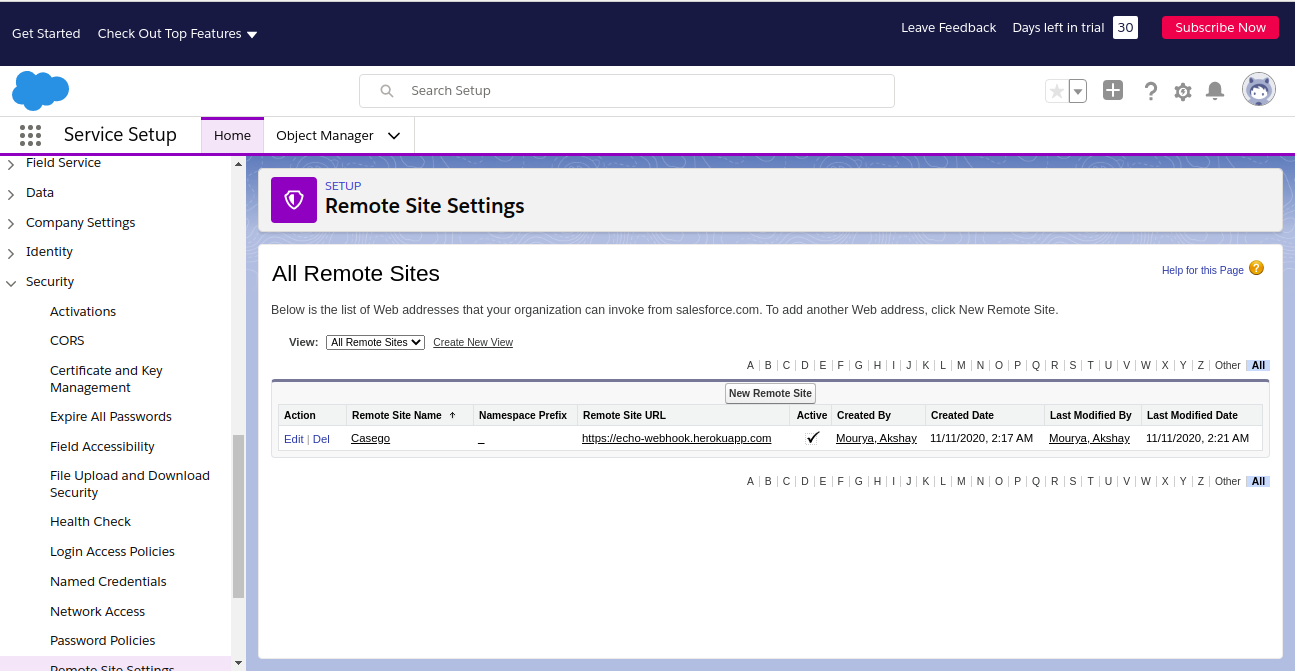The image size is (1295, 671).
Task: Click Help for this Page link
Action: click(x=1203, y=270)
